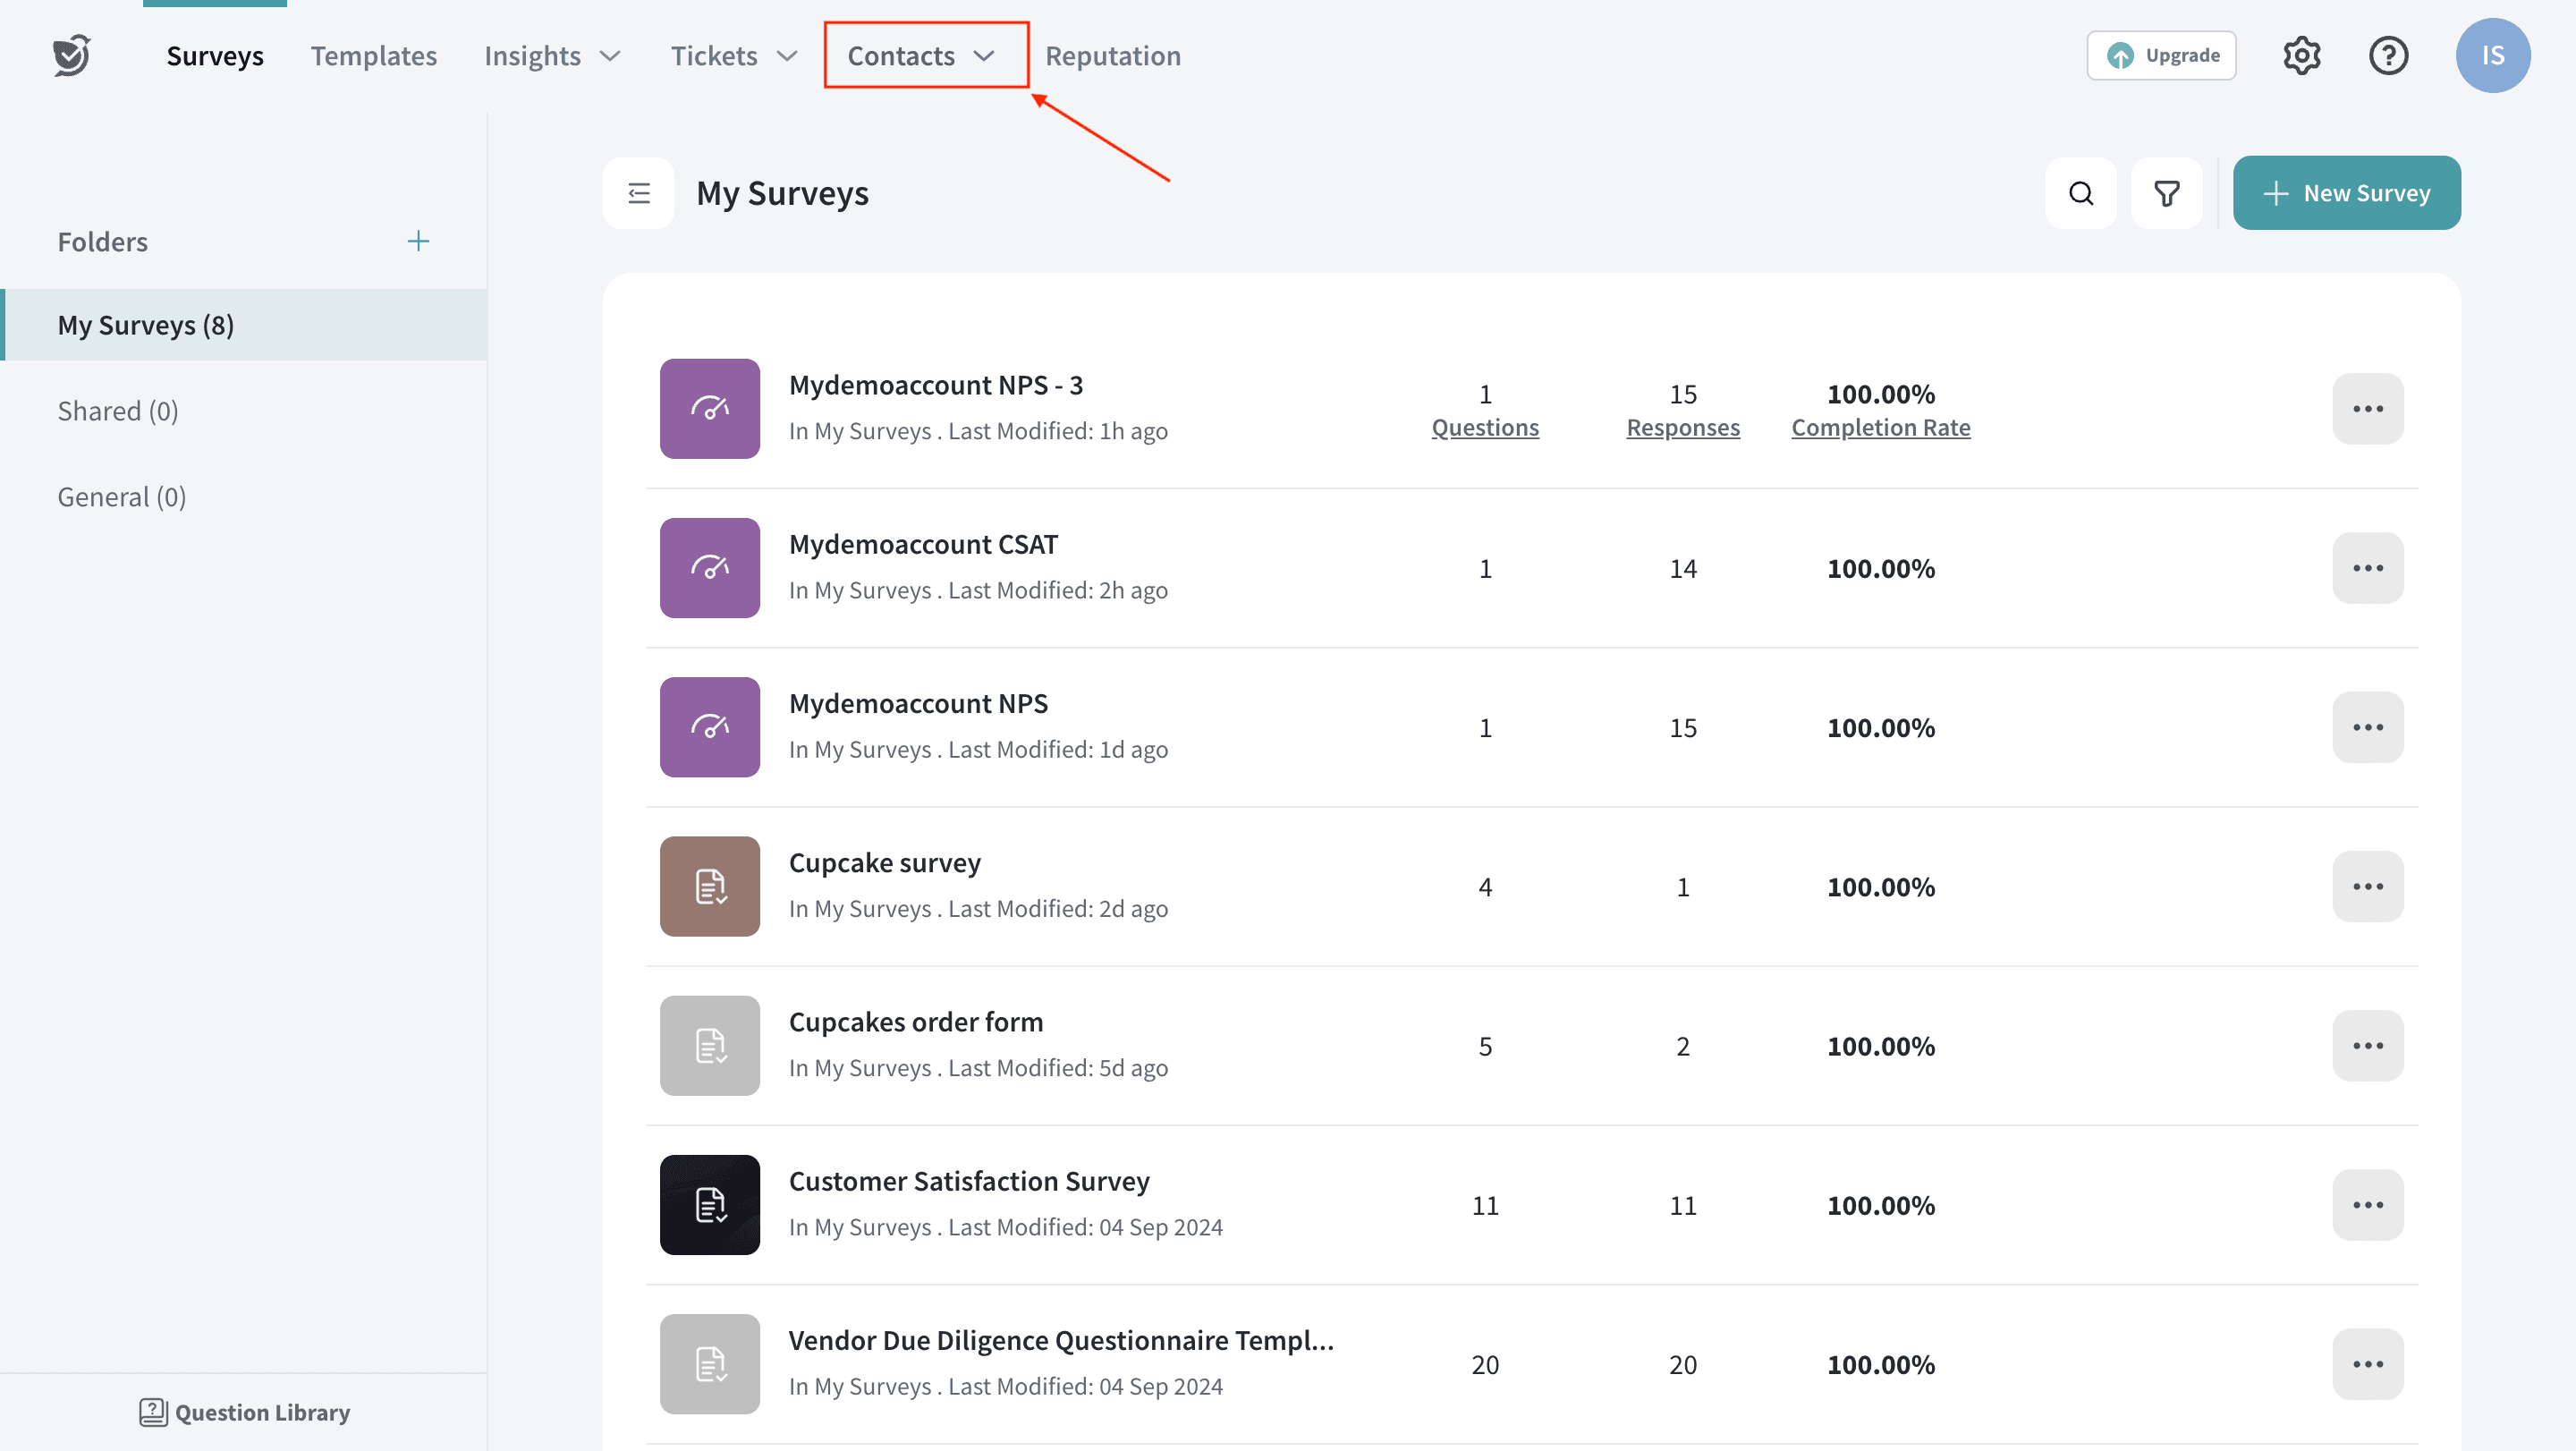Image resolution: width=2576 pixels, height=1451 pixels.
Task: Switch to the Templates tab
Action: [x=373, y=56]
